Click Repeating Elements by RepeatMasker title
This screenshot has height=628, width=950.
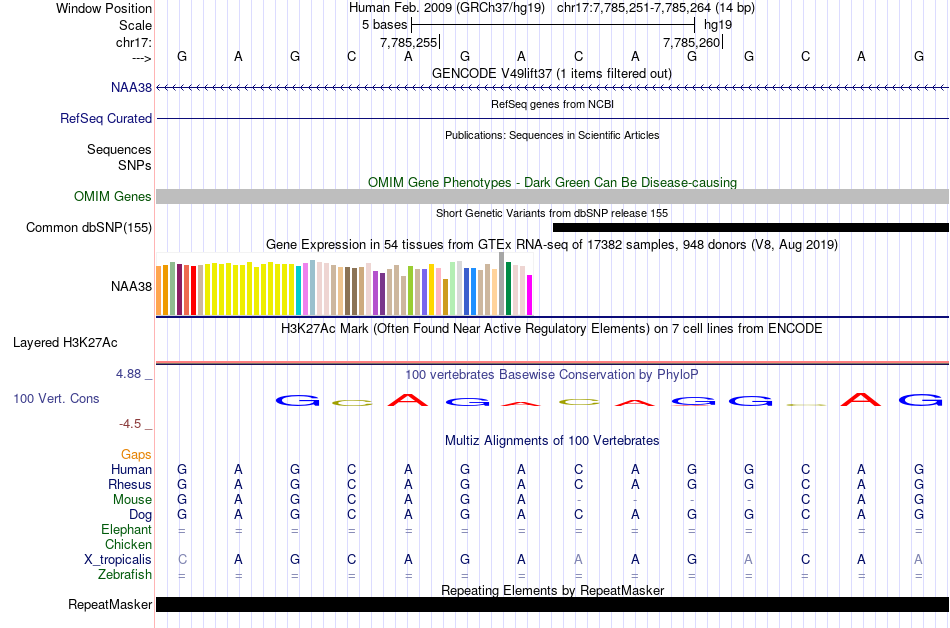pyautogui.click(x=552, y=590)
